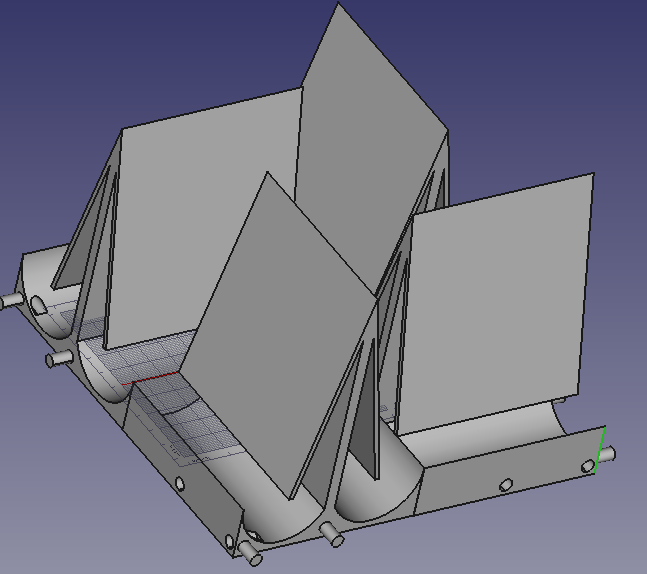Pick the peg next to the green edge
This screenshot has height=574, width=647.
point(609,455)
